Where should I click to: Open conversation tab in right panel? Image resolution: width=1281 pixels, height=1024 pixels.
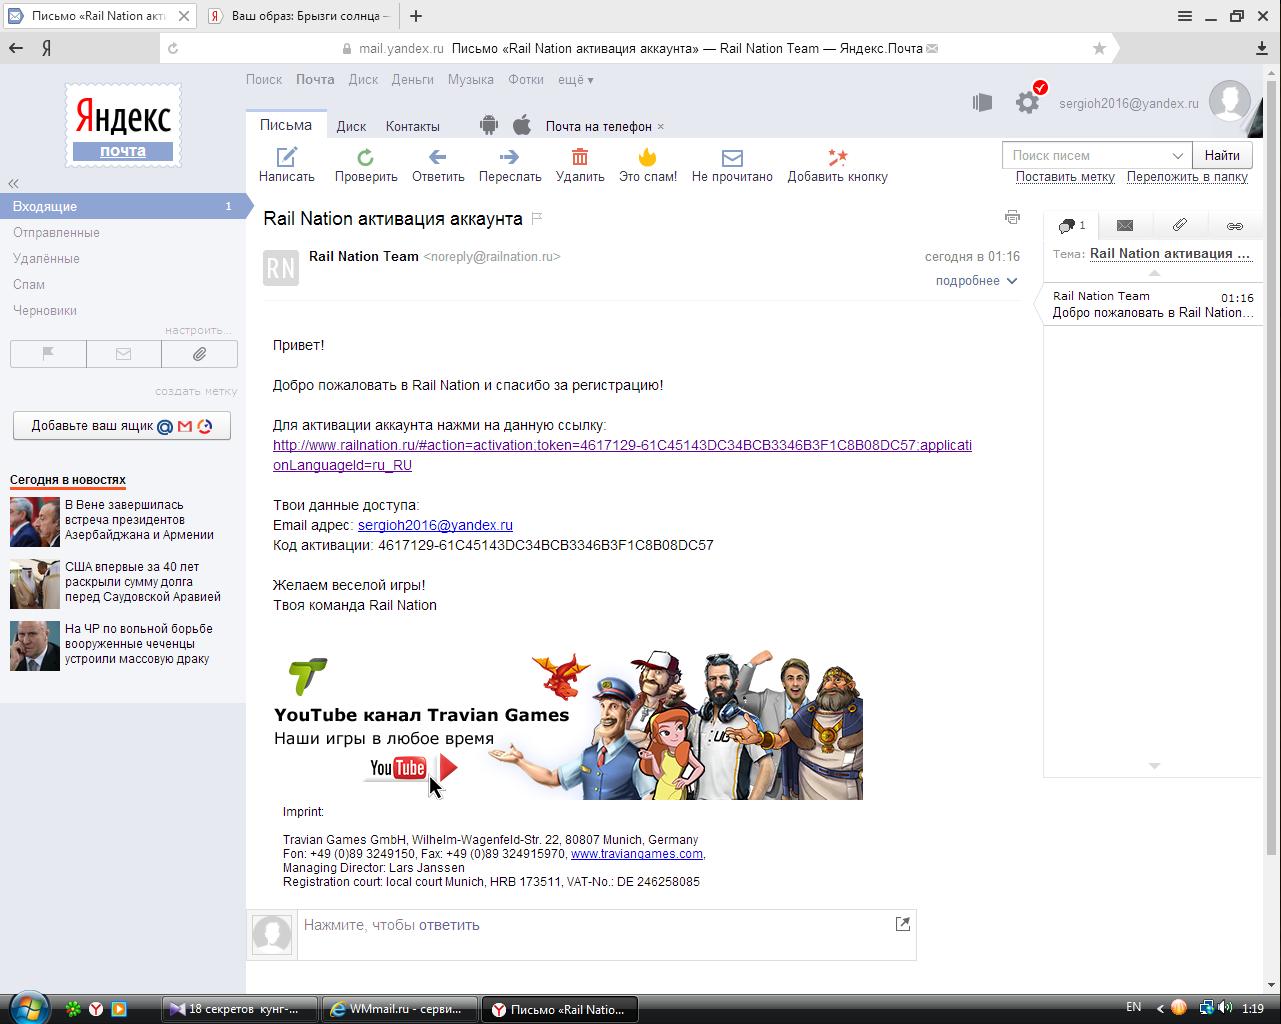(x=1071, y=226)
